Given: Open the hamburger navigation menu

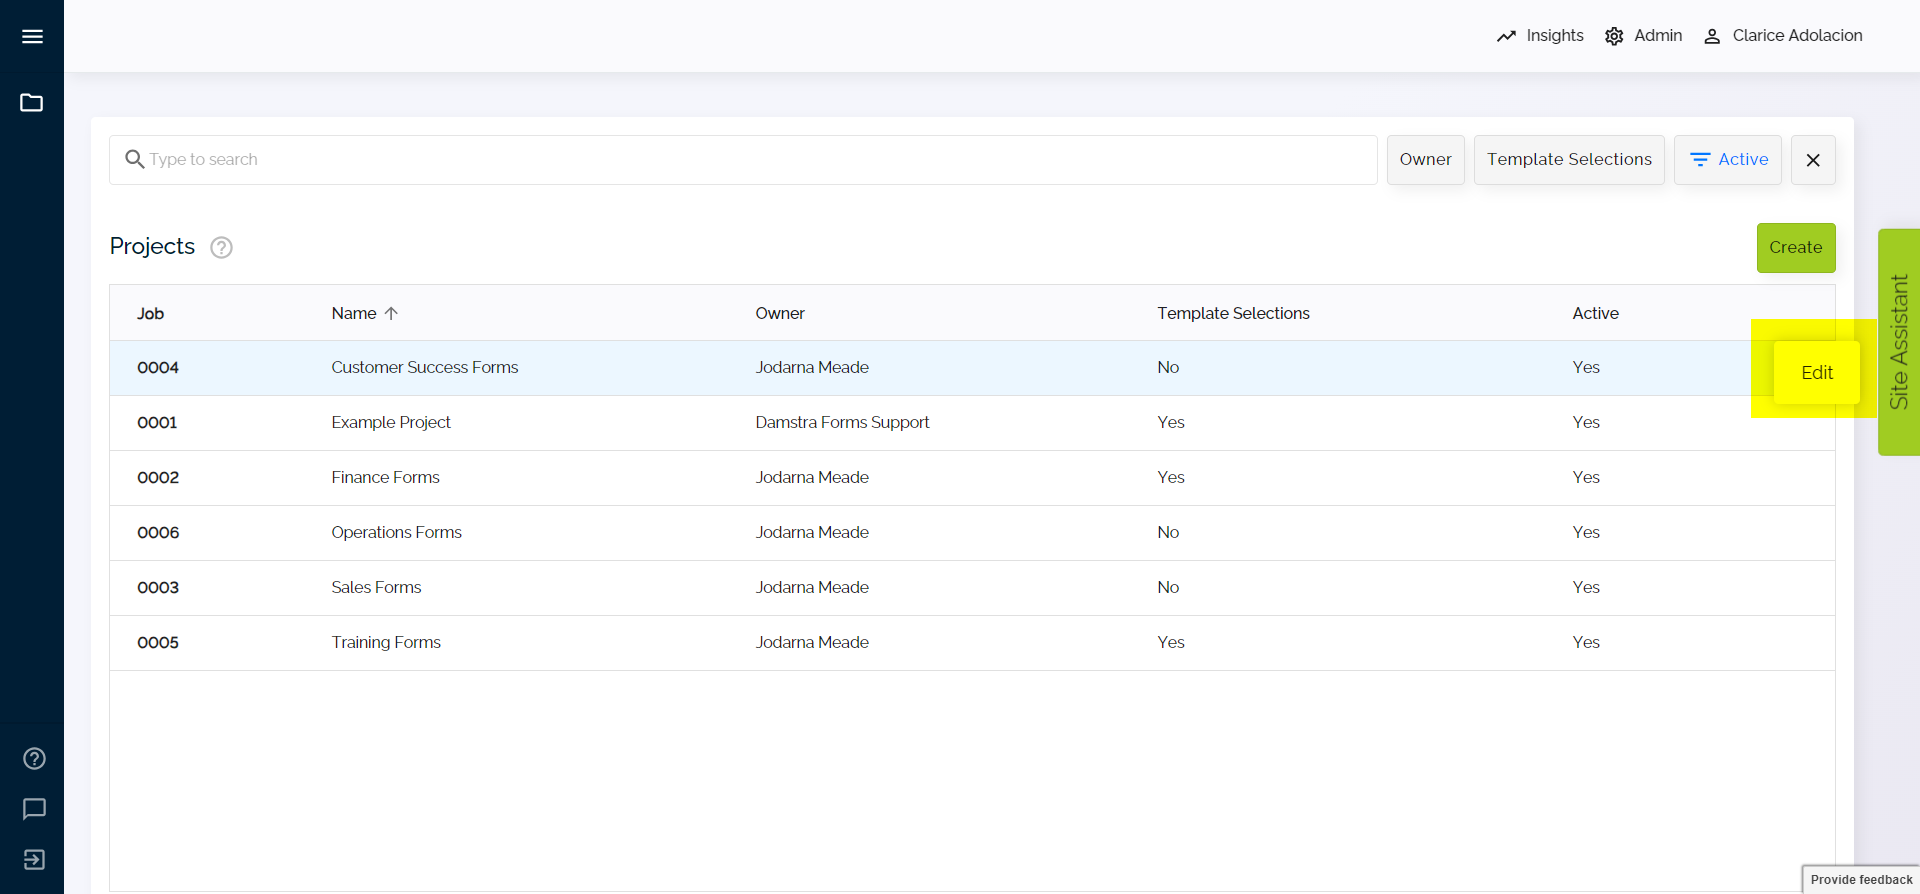Looking at the screenshot, I should 32,37.
